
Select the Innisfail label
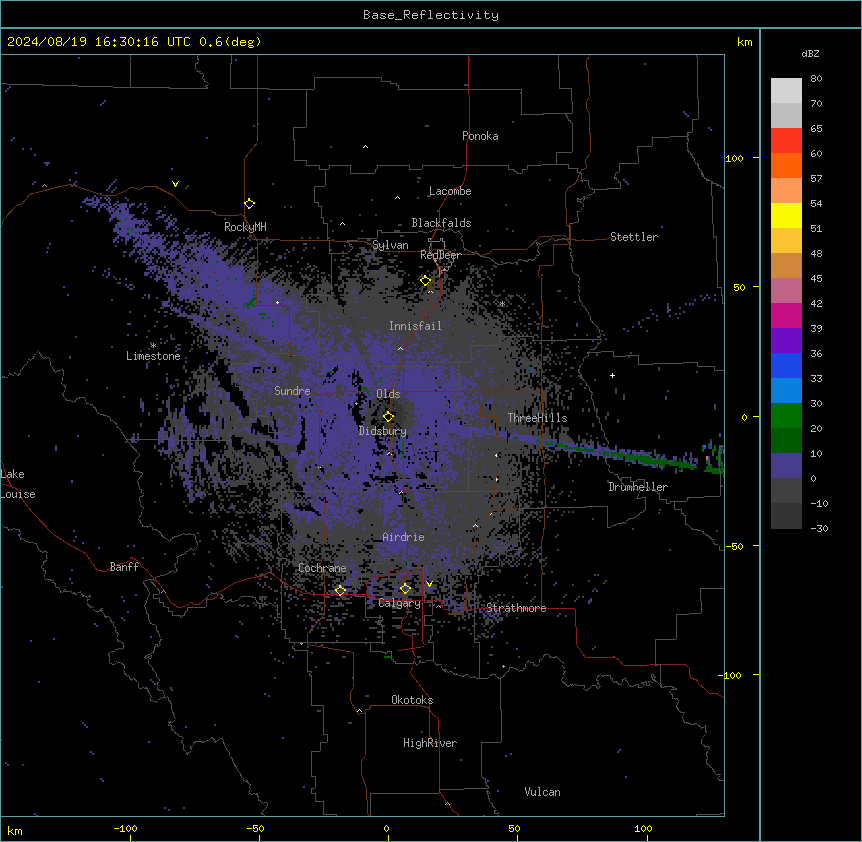point(415,326)
